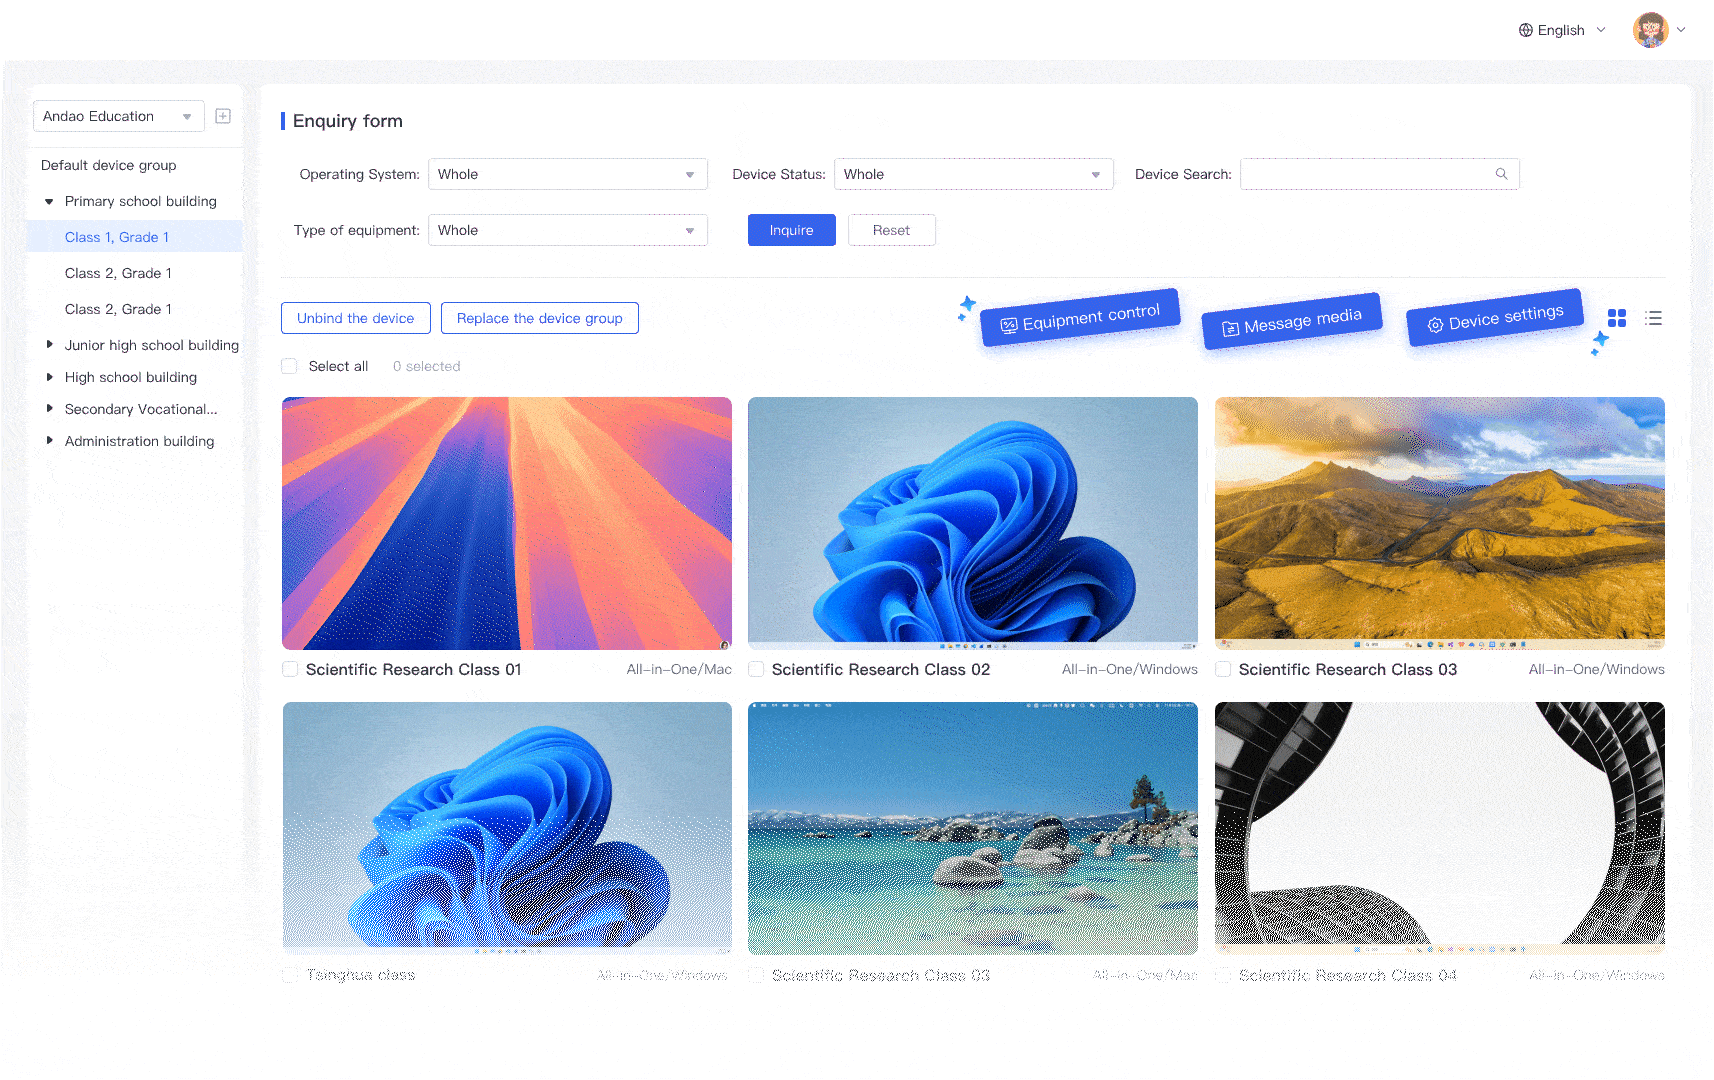
Task: Open the Type of equipment dropdown
Action: [568, 230]
